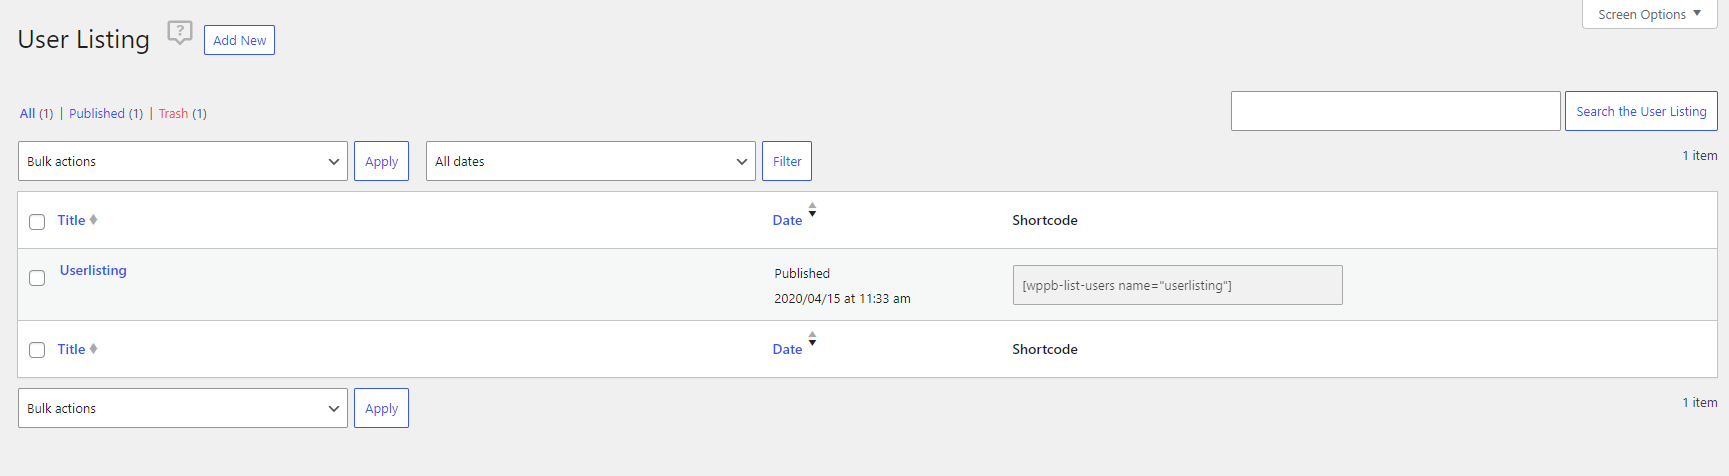The width and height of the screenshot is (1729, 476).
Task: Open the help speech-bubble icon beside User Listing
Action: 179,32
